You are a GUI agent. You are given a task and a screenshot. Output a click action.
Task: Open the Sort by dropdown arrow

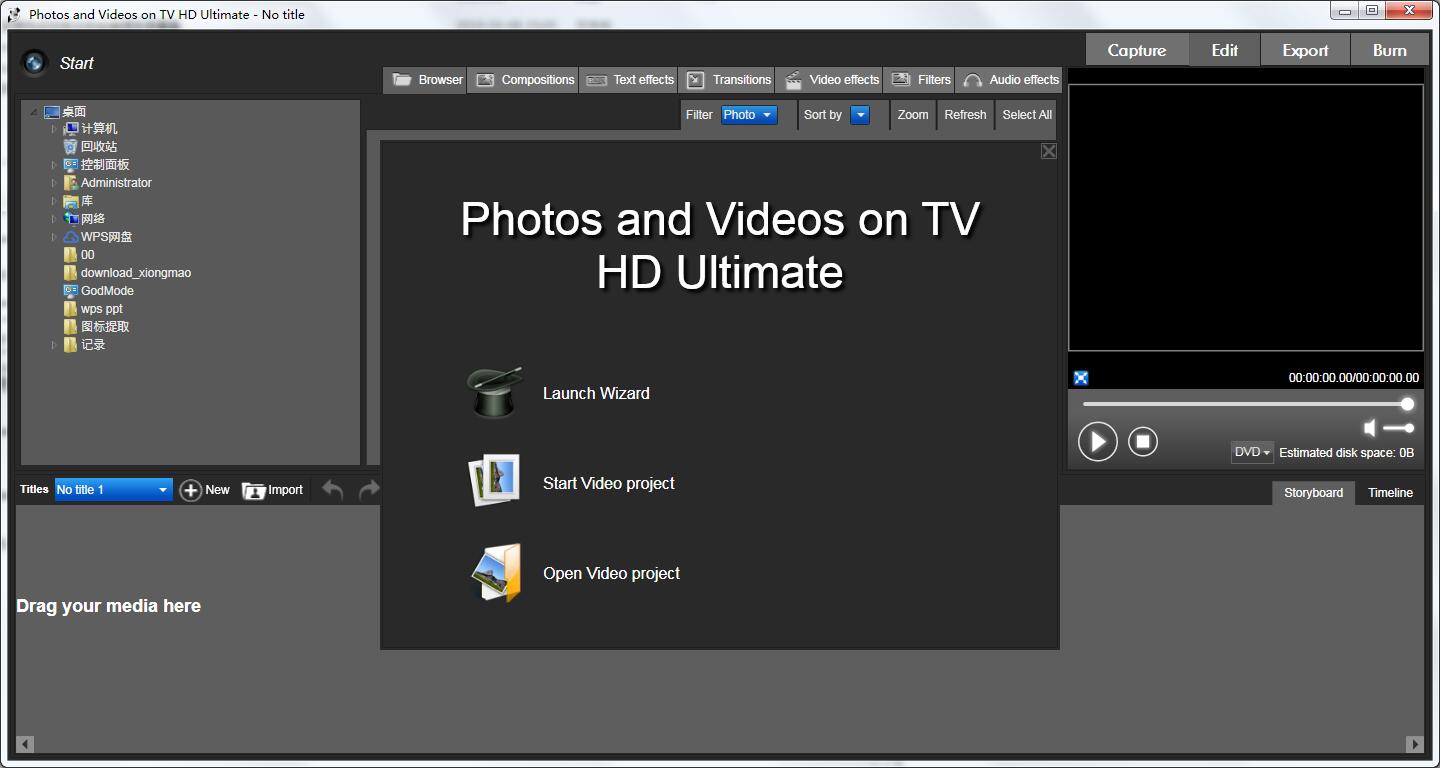860,115
